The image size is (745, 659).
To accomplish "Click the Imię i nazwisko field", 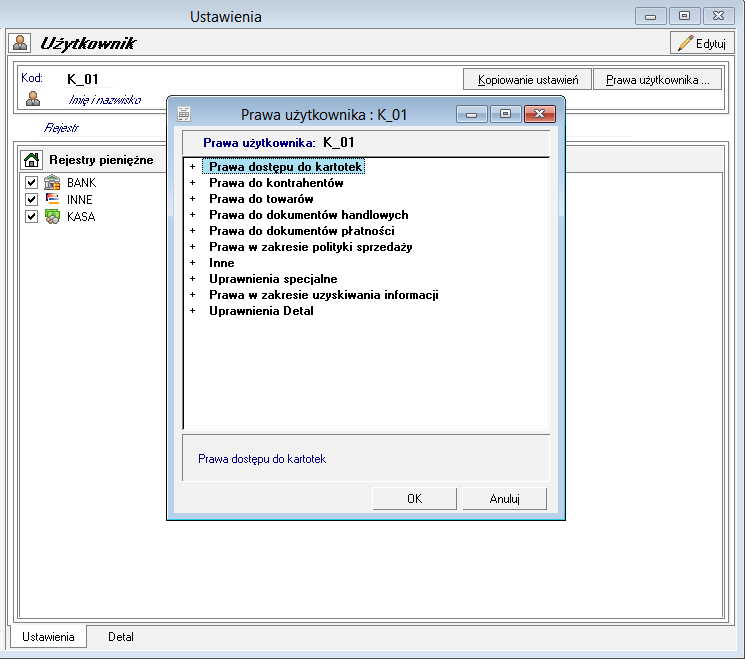I will 105,100.
